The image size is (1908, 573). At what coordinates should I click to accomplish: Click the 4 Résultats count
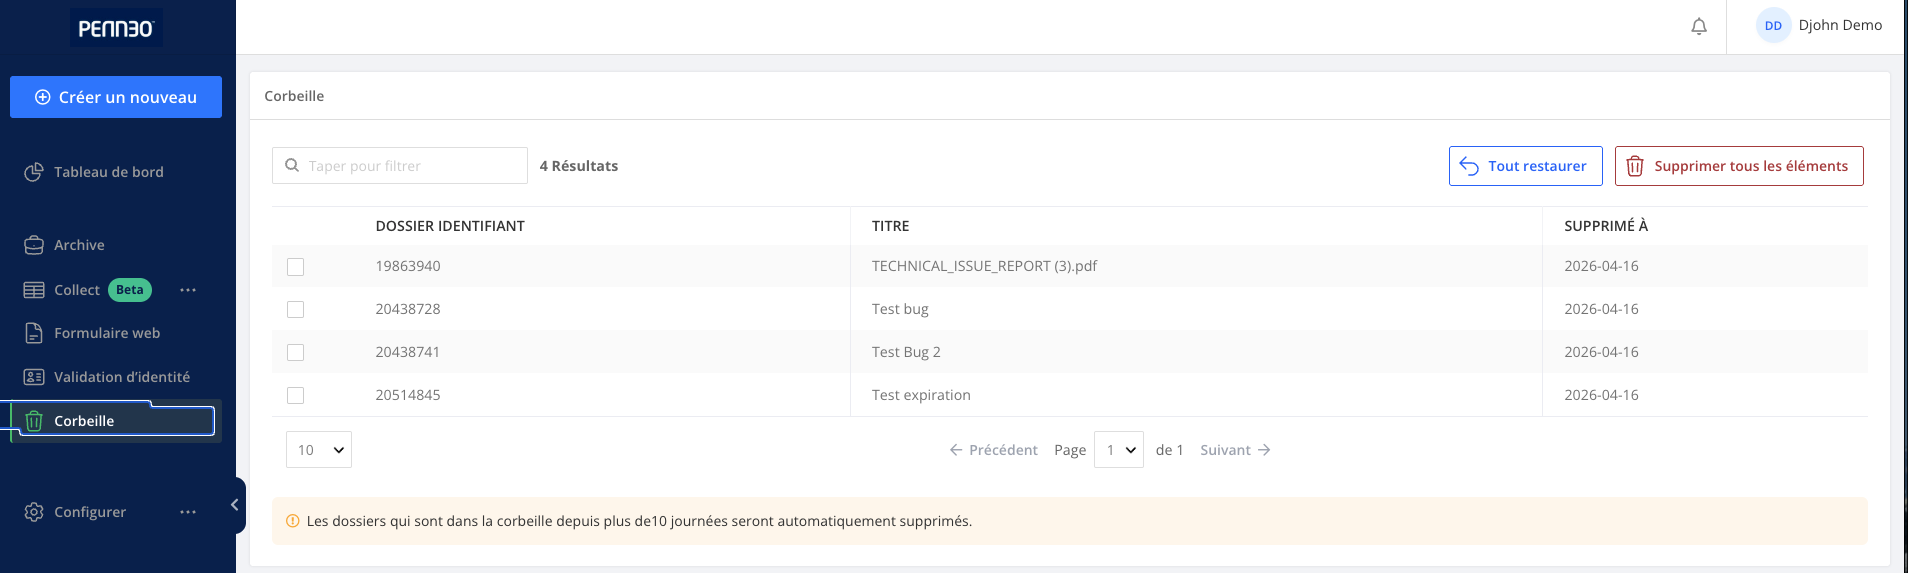(579, 166)
